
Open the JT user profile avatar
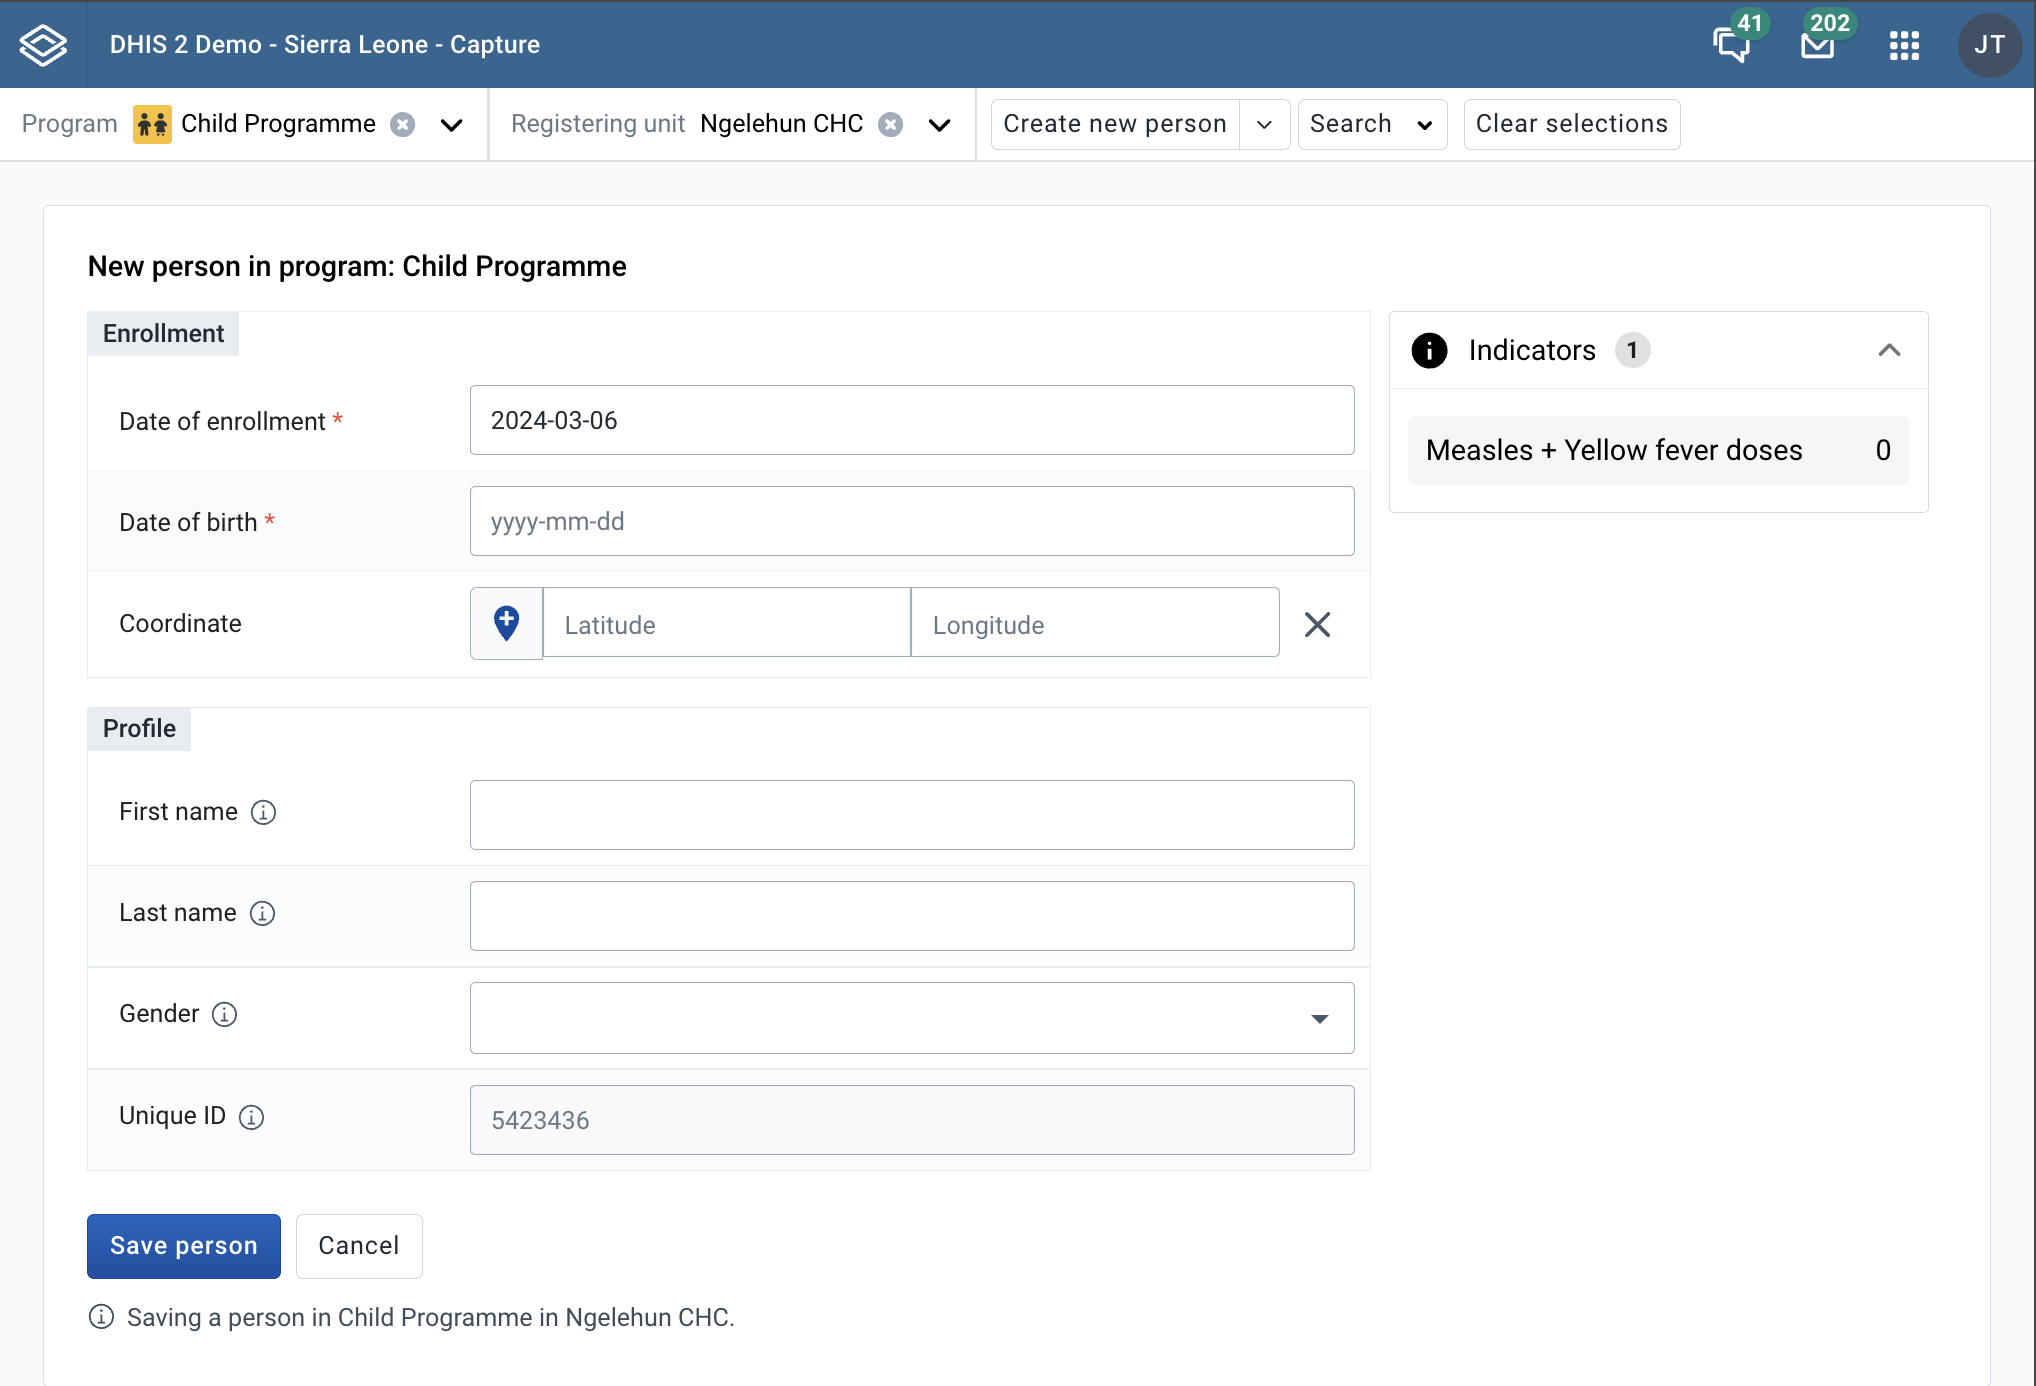coord(1989,45)
